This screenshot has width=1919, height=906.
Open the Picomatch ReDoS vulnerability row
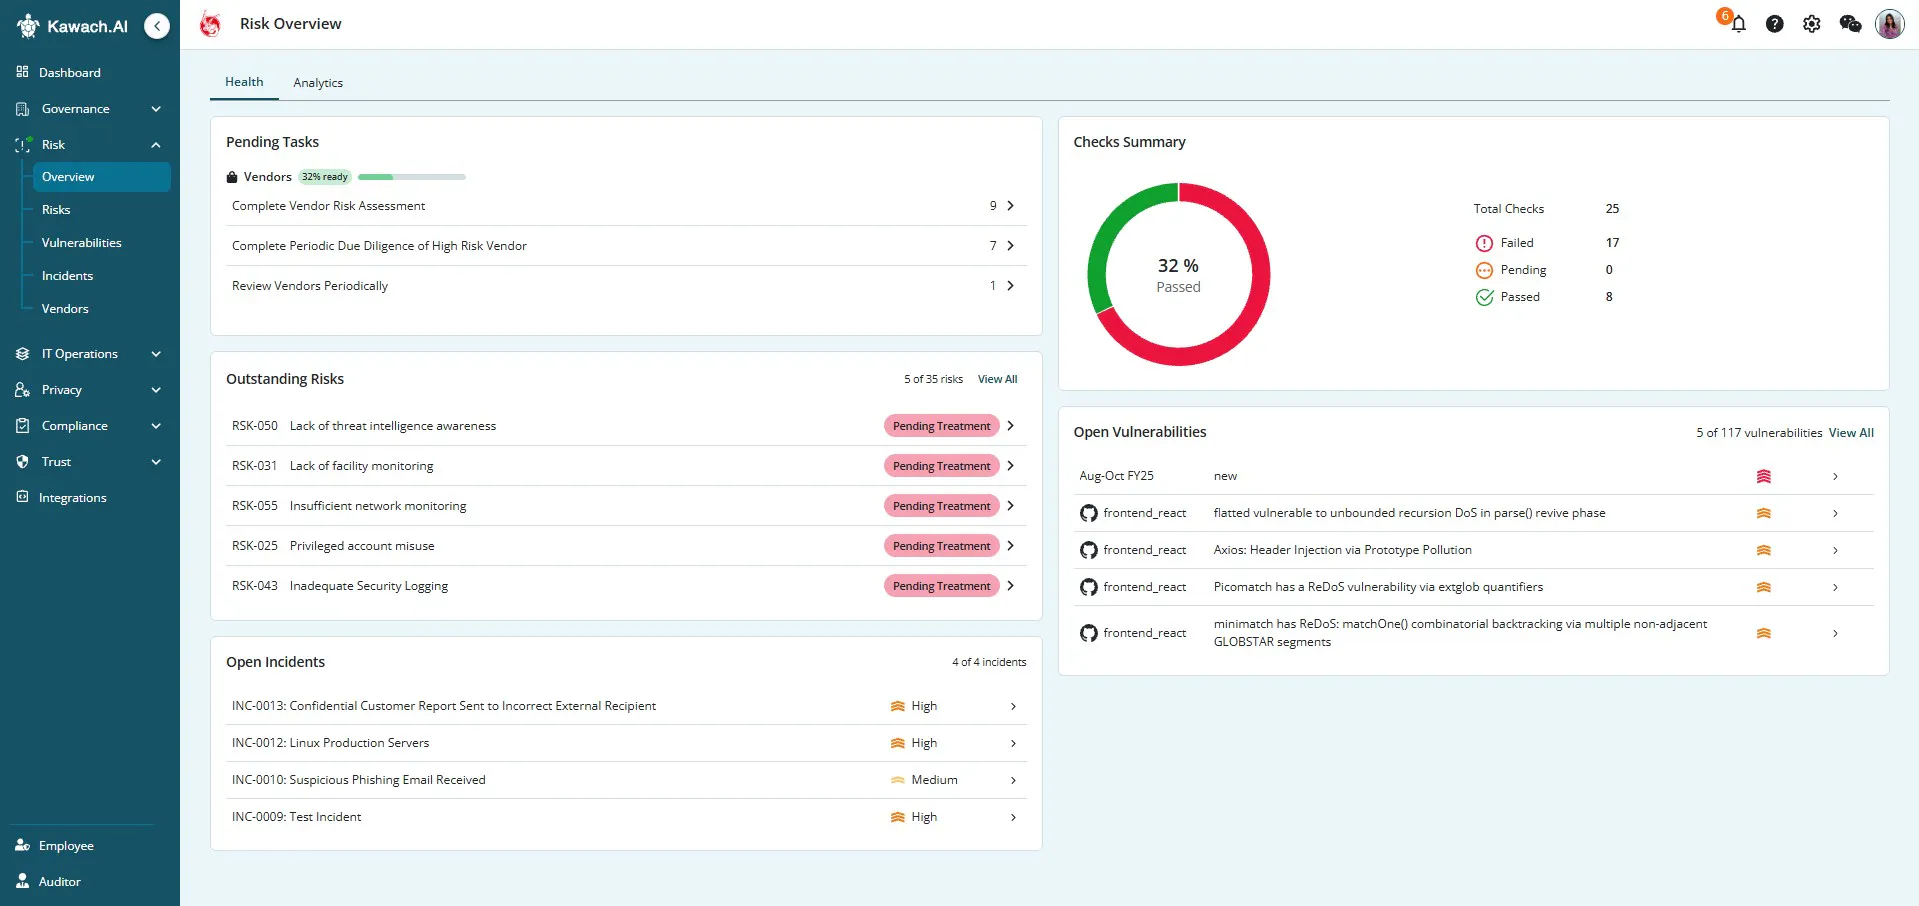(1474, 587)
